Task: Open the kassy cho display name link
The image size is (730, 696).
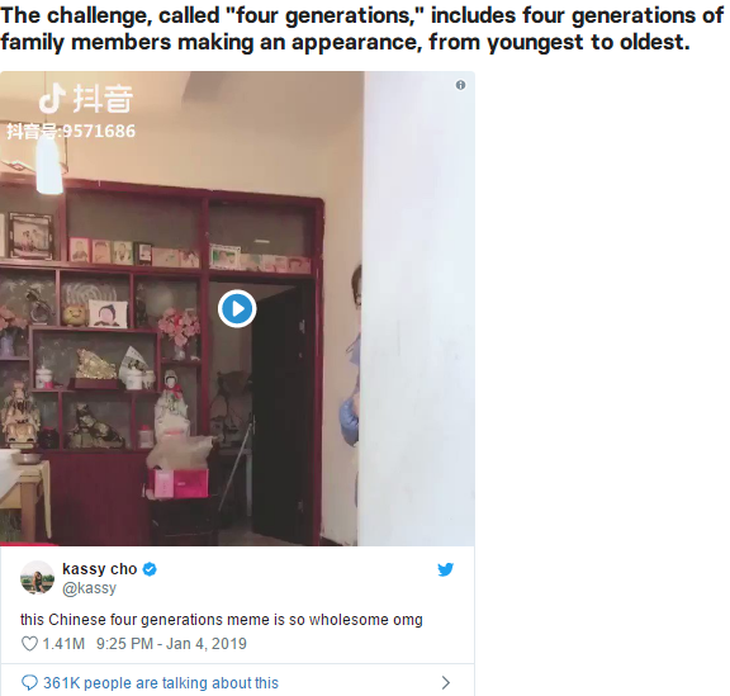Action: coord(100,569)
